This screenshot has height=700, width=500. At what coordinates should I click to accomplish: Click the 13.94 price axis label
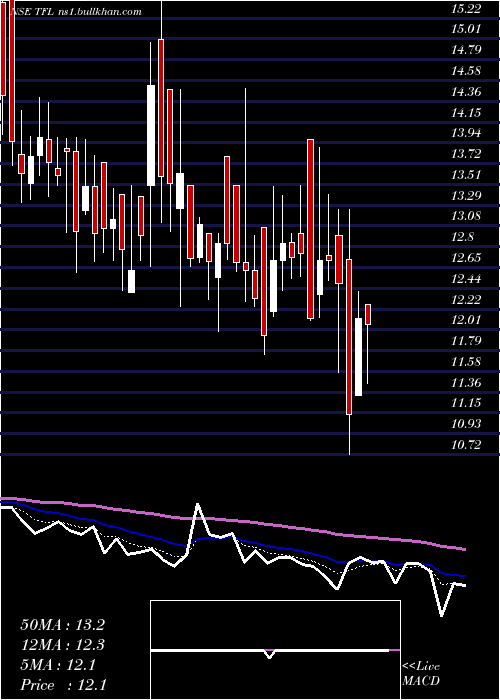click(466, 133)
